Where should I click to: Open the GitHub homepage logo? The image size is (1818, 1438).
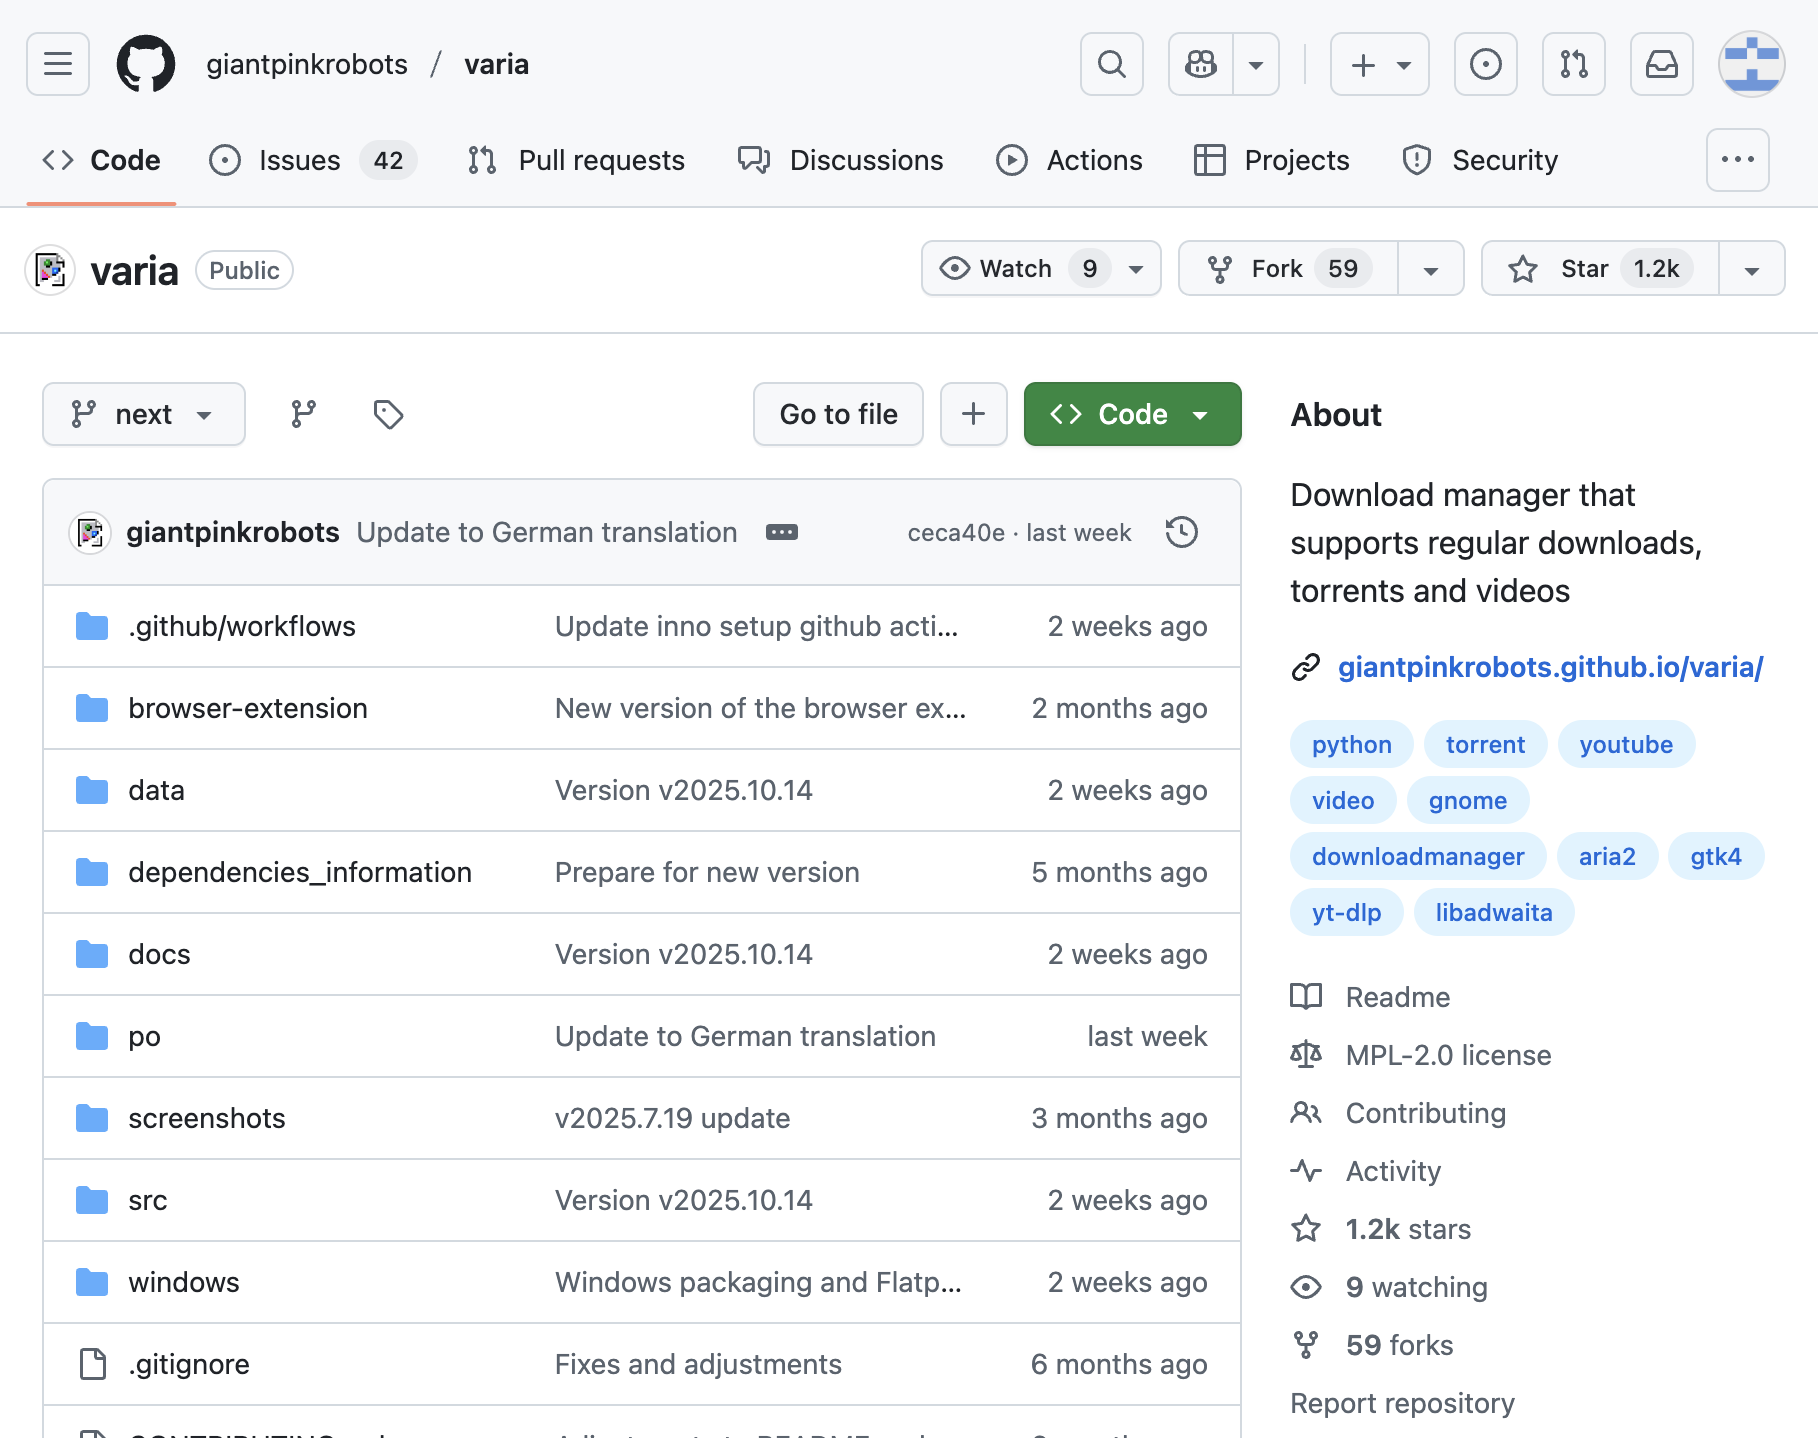[x=146, y=64]
